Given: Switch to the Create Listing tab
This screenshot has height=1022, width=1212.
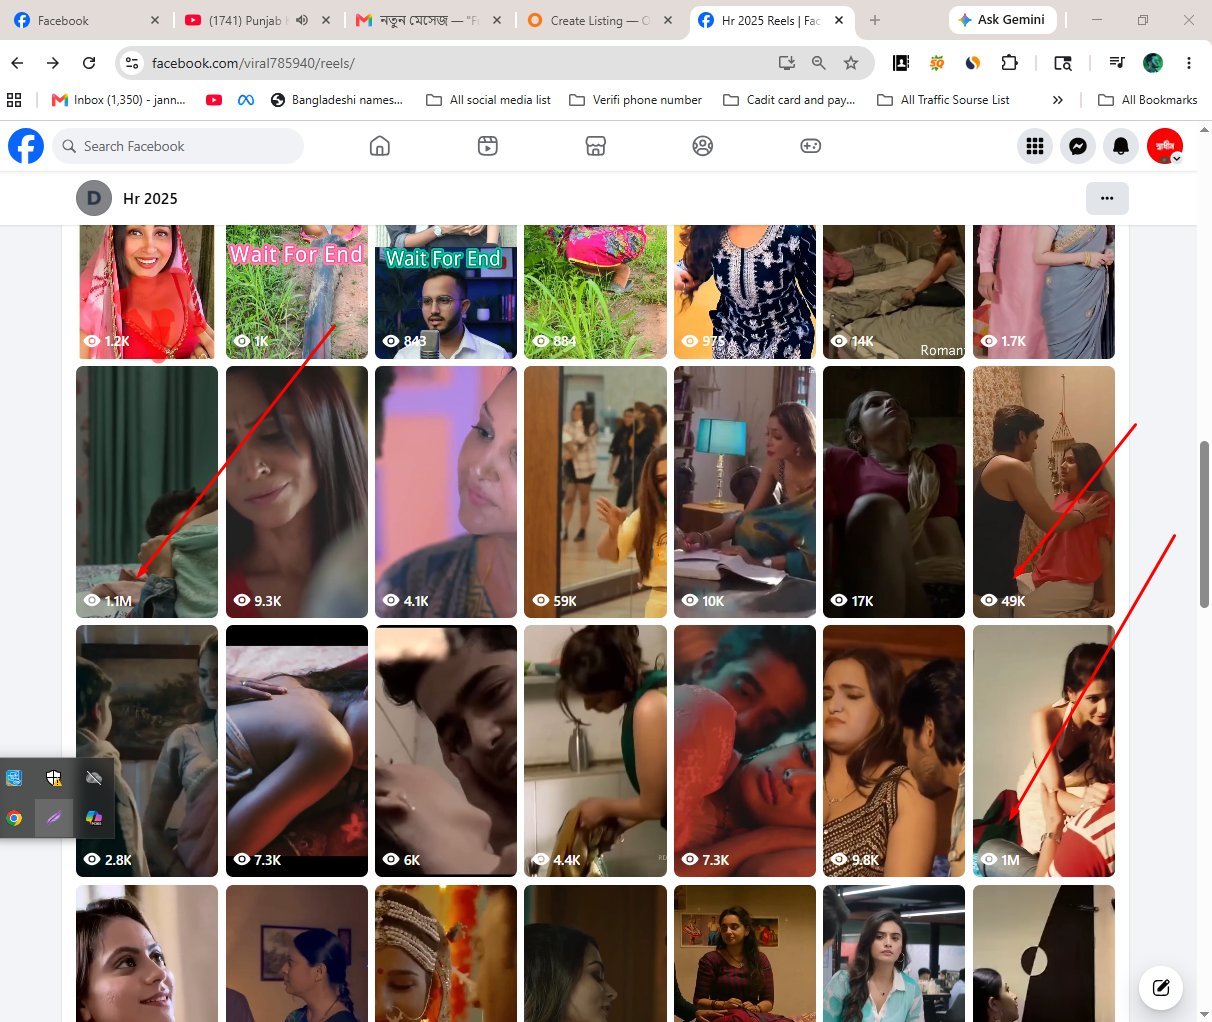Looking at the screenshot, I should (x=600, y=20).
